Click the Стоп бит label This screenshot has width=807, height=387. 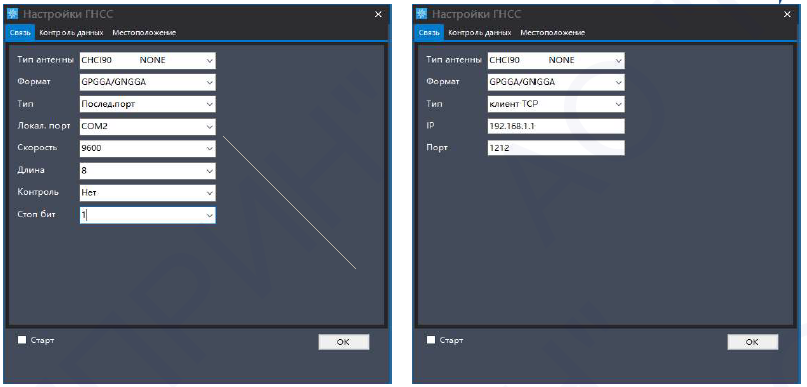click(36, 214)
